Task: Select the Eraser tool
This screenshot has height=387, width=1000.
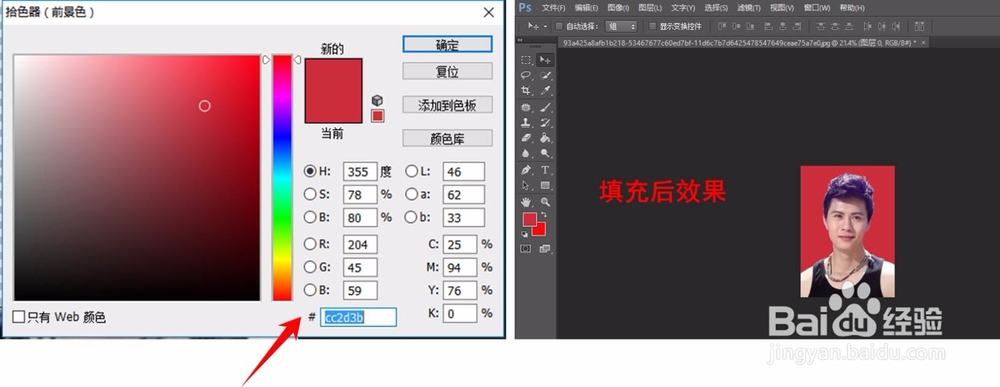Action: click(526, 138)
